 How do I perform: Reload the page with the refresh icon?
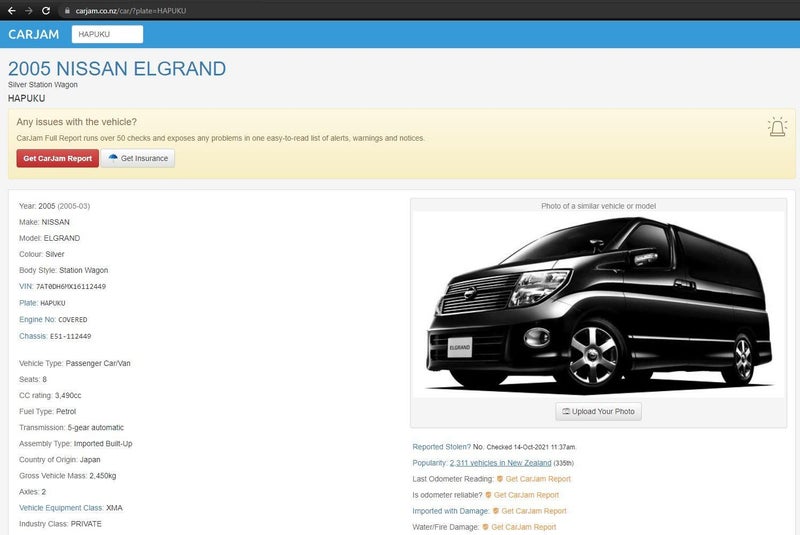coord(46,10)
